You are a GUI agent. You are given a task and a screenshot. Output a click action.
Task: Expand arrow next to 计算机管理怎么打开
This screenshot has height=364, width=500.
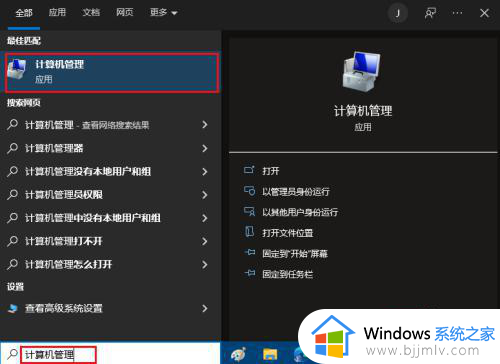(205, 264)
